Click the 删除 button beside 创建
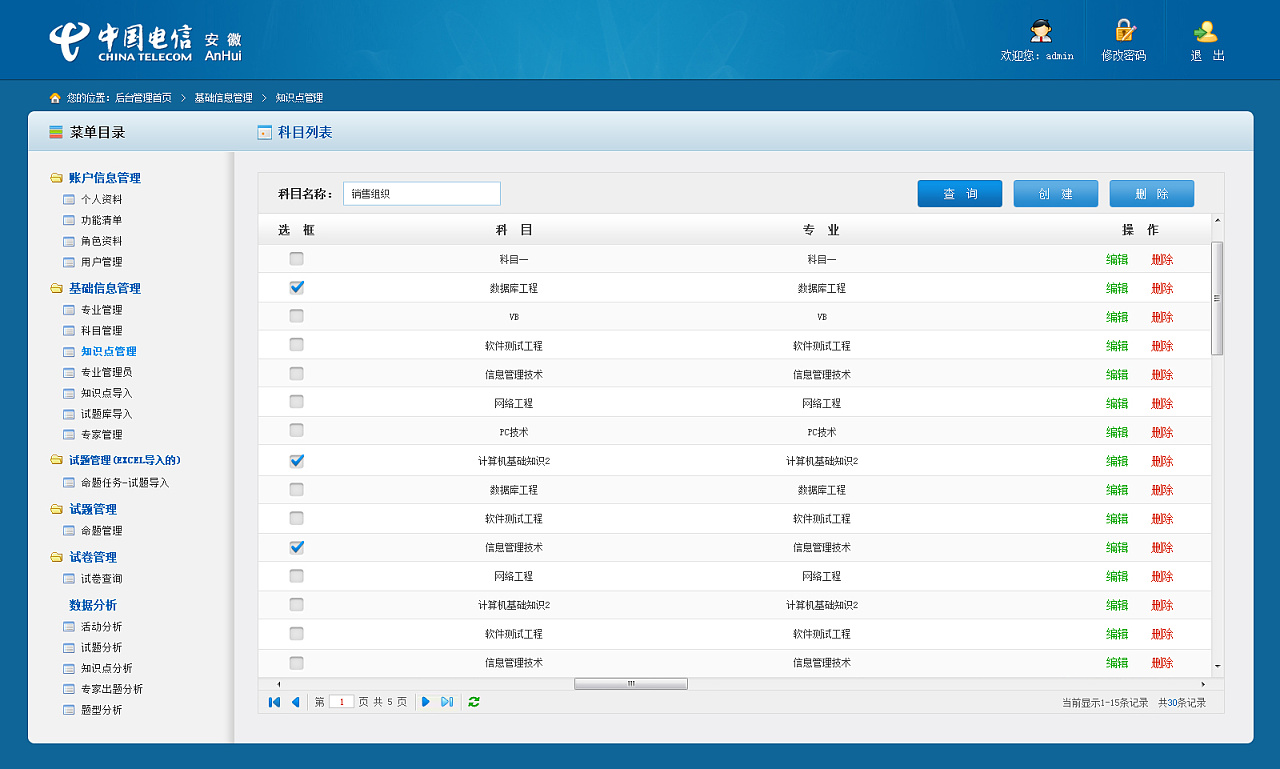The width and height of the screenshot is (1280, 769). click(1152, 194)
